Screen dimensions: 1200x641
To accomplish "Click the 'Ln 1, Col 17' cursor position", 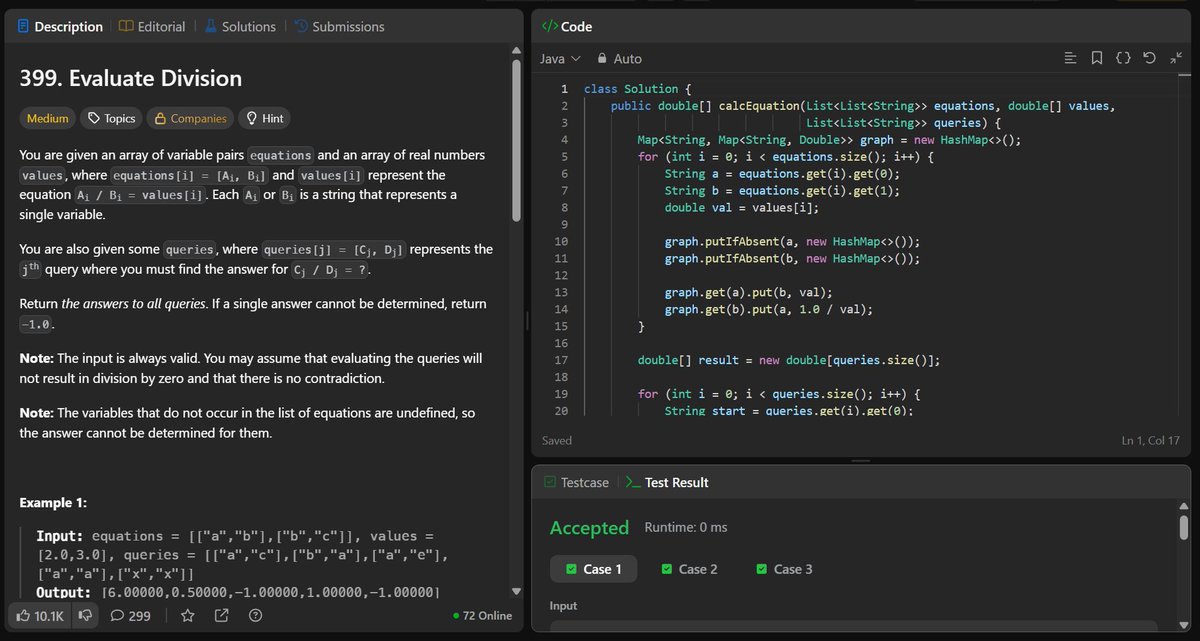I will 1152,440.
